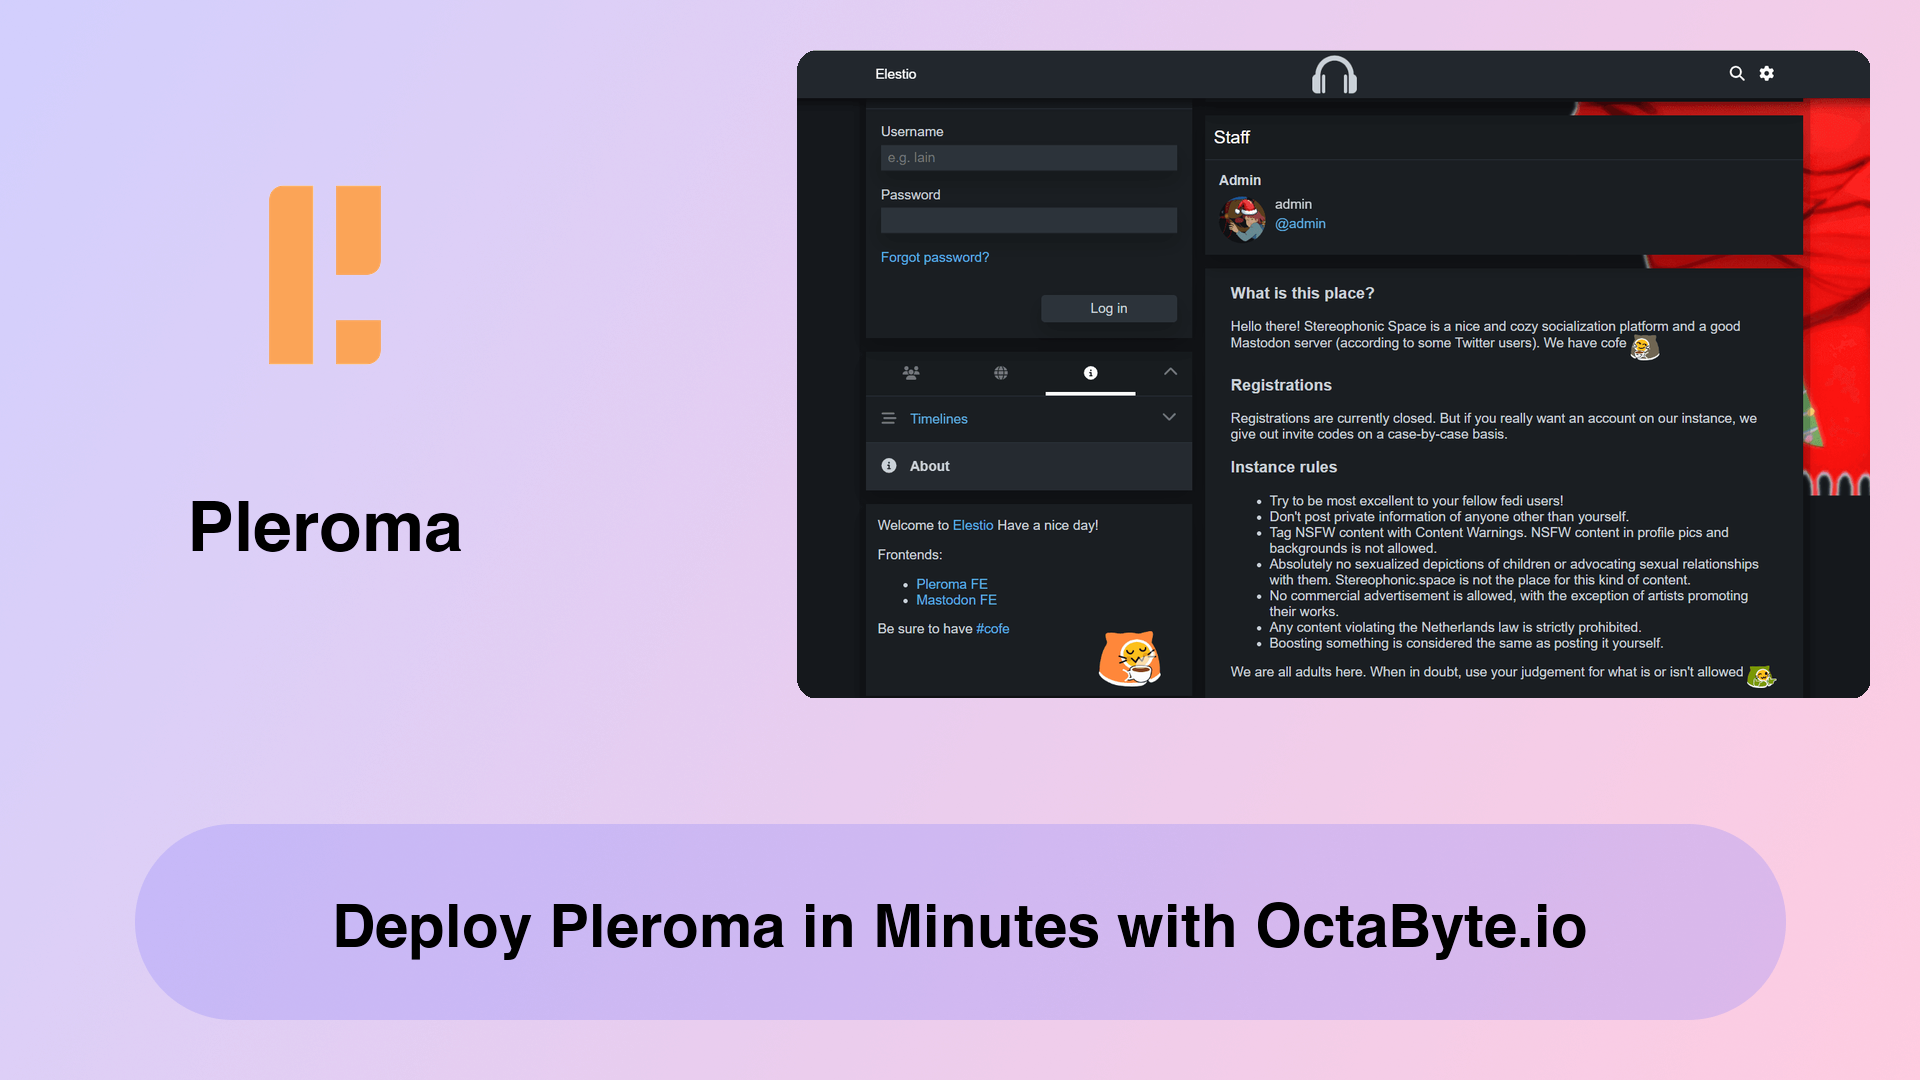This screenshot has height=1080, width=1920.
Task: Click the Pleroma FE frontend link
Action: click(x=951, y=583)
